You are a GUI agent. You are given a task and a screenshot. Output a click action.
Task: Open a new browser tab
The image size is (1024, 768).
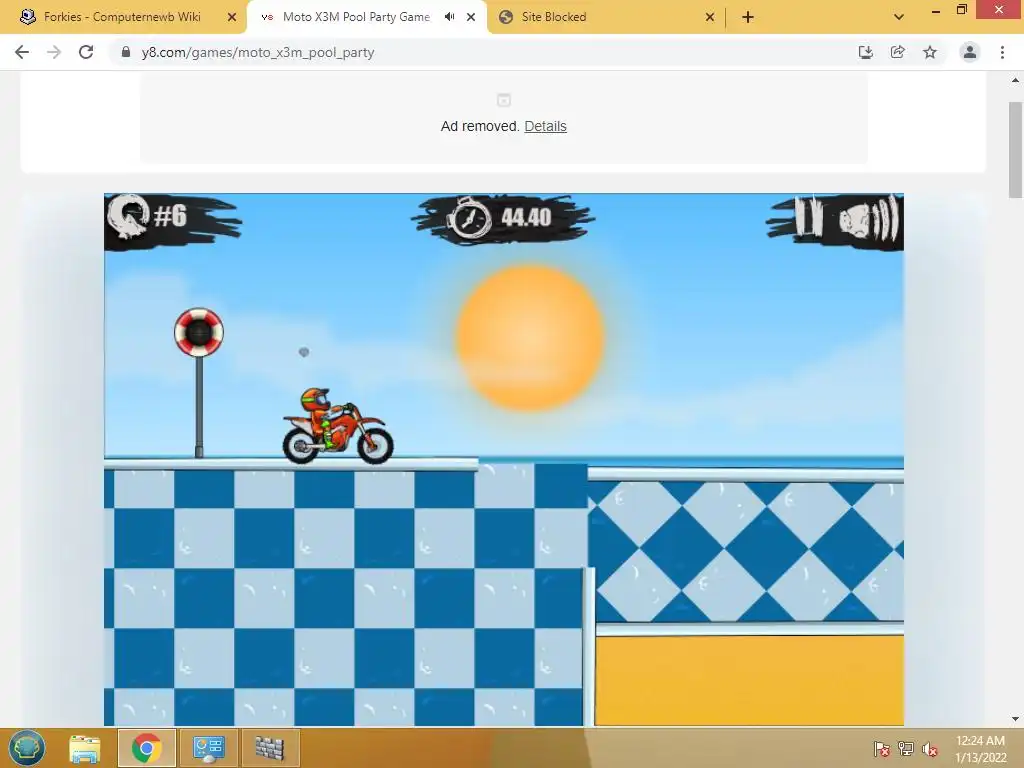click(748, 17)
